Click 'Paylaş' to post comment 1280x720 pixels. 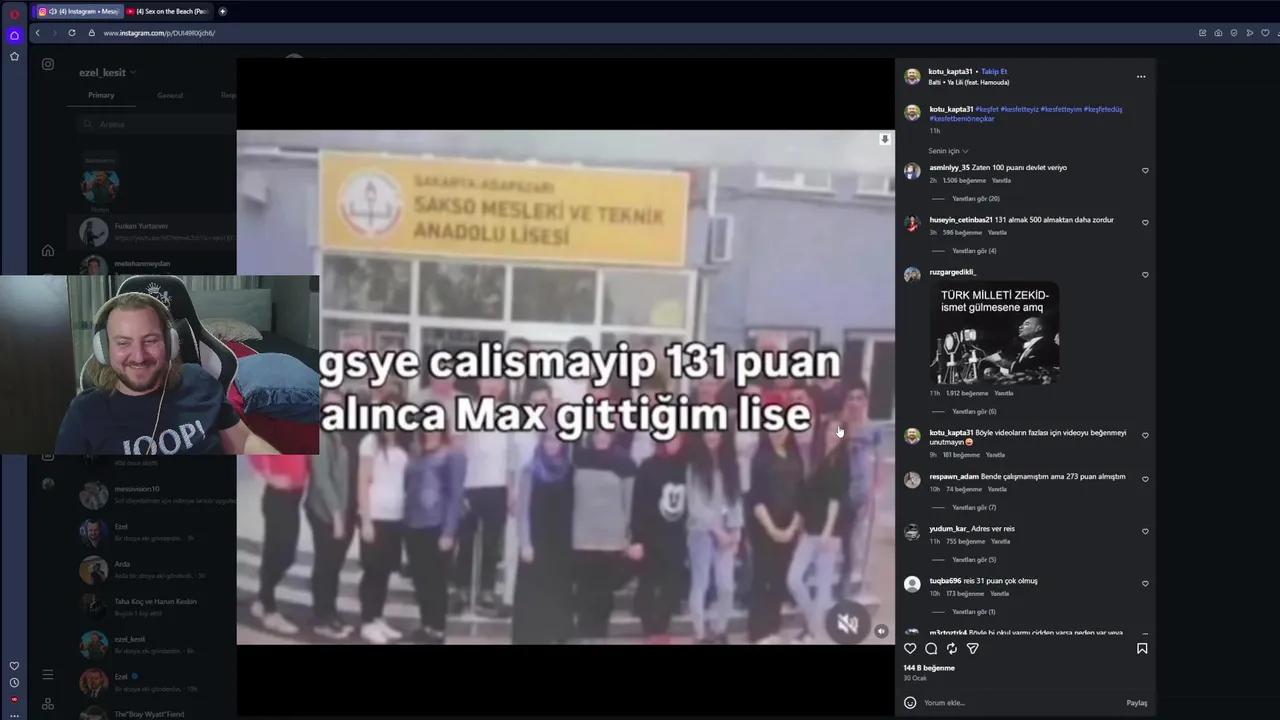[x=1137, y=703]
